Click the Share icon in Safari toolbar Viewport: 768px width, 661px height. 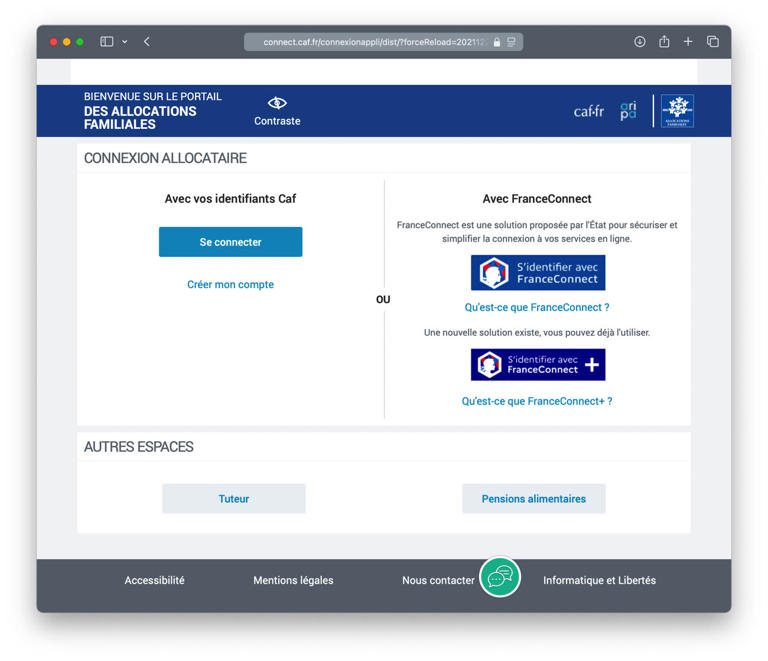pos(664,41)
